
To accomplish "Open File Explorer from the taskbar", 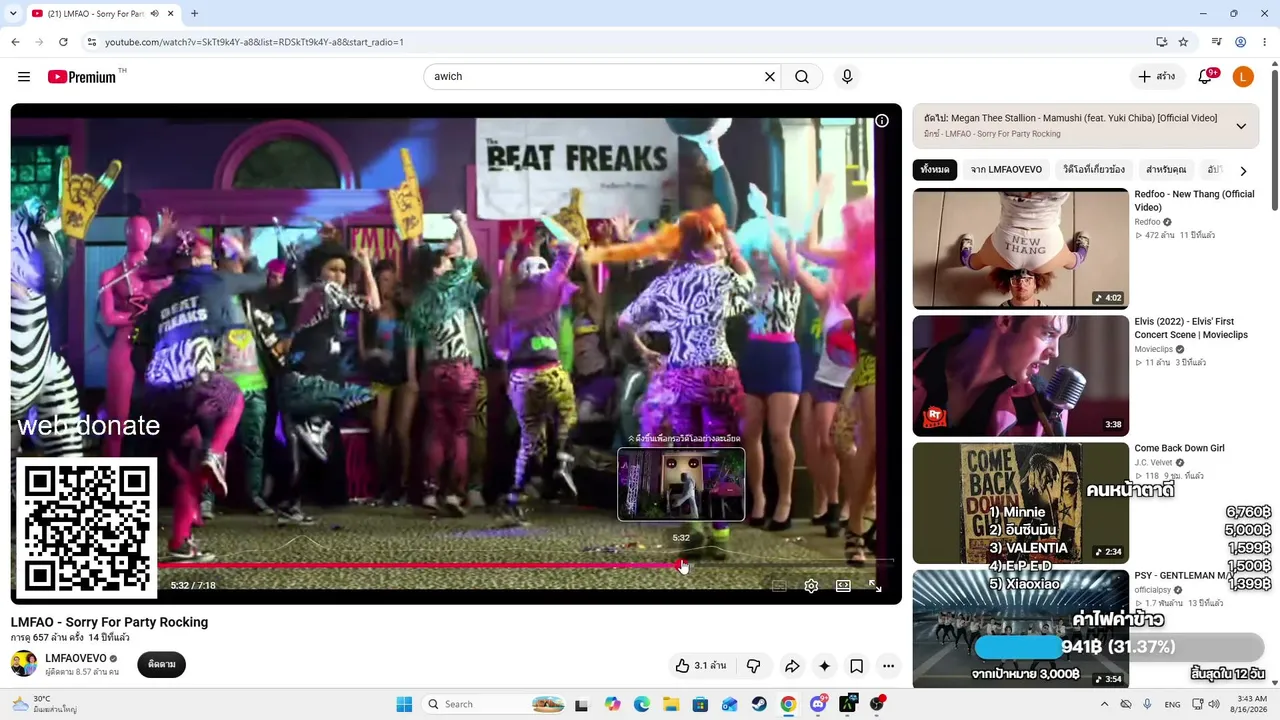I will (671, 704).
